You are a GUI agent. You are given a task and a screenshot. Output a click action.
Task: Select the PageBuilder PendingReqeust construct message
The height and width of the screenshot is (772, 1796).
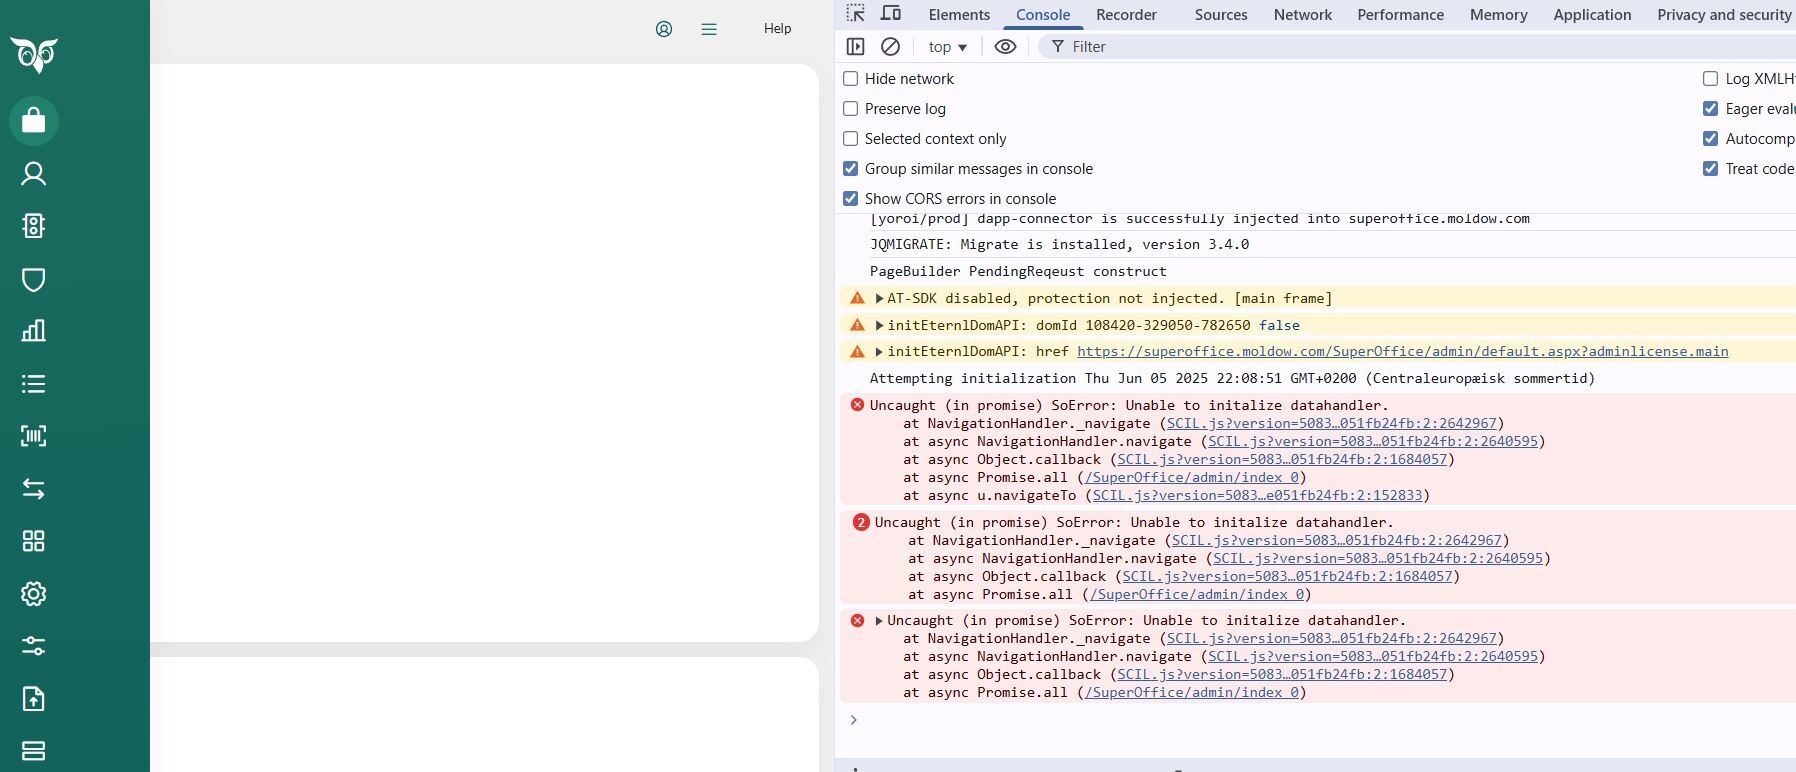pos(1018,272)
